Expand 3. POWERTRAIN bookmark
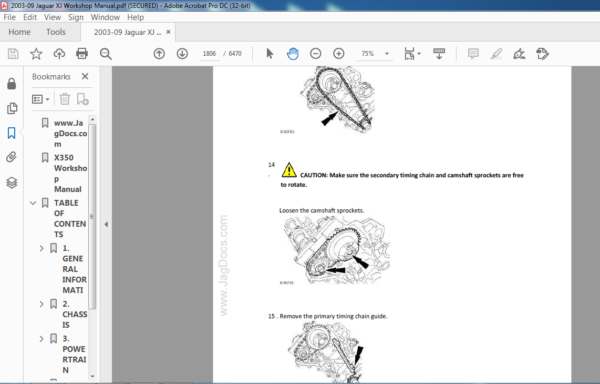The width and height of the screenshot is (600, 384). (41, 338)
